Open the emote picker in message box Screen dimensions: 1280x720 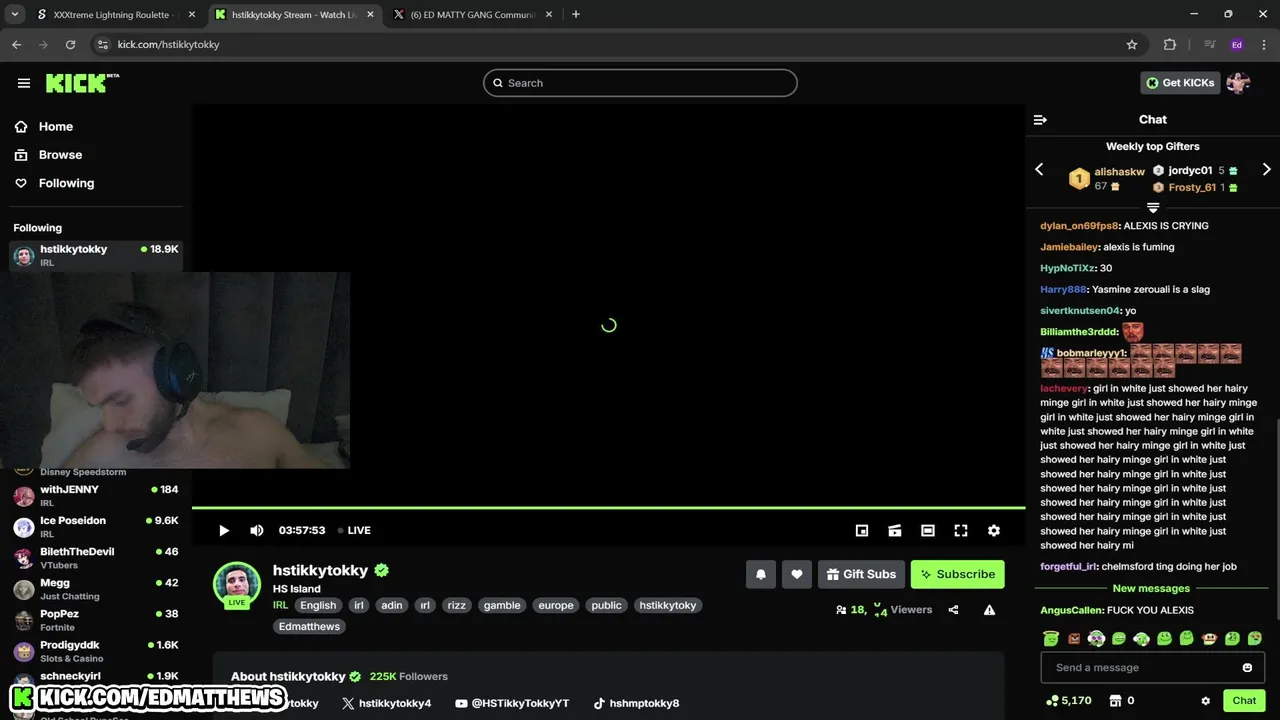[x=1247, y=668]
